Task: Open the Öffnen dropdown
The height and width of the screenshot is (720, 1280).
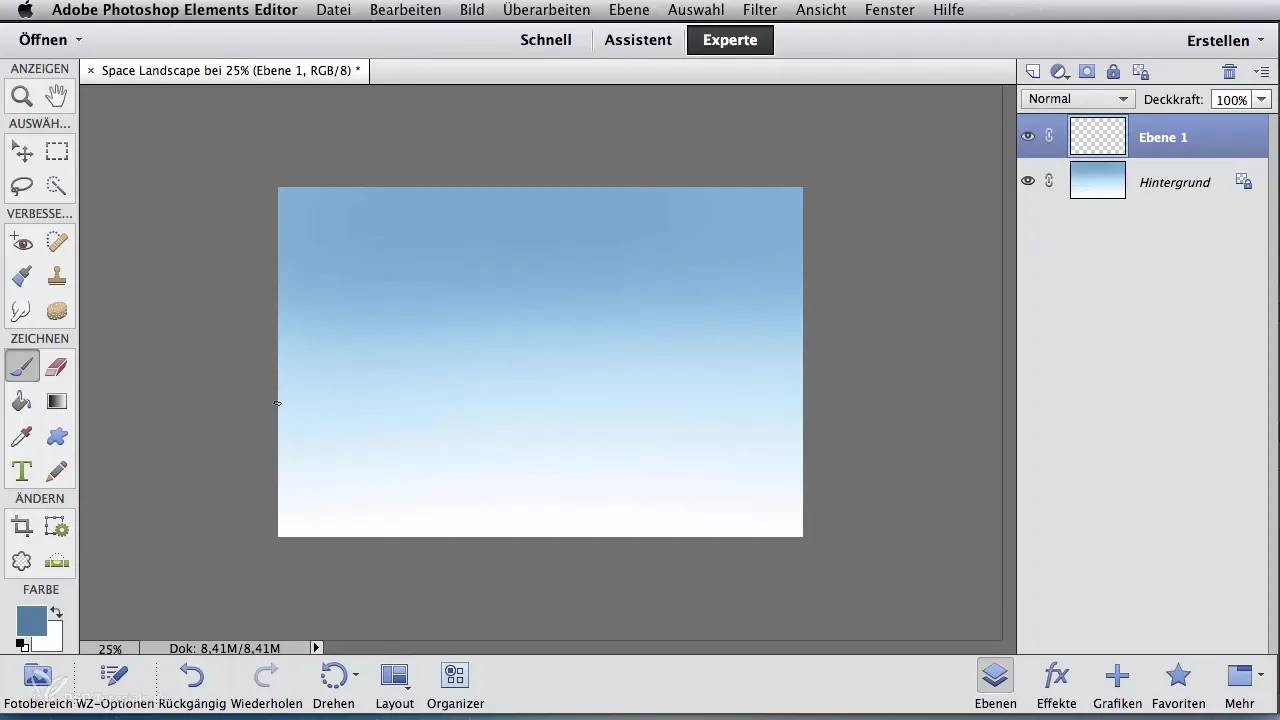Action: point(50,40)
